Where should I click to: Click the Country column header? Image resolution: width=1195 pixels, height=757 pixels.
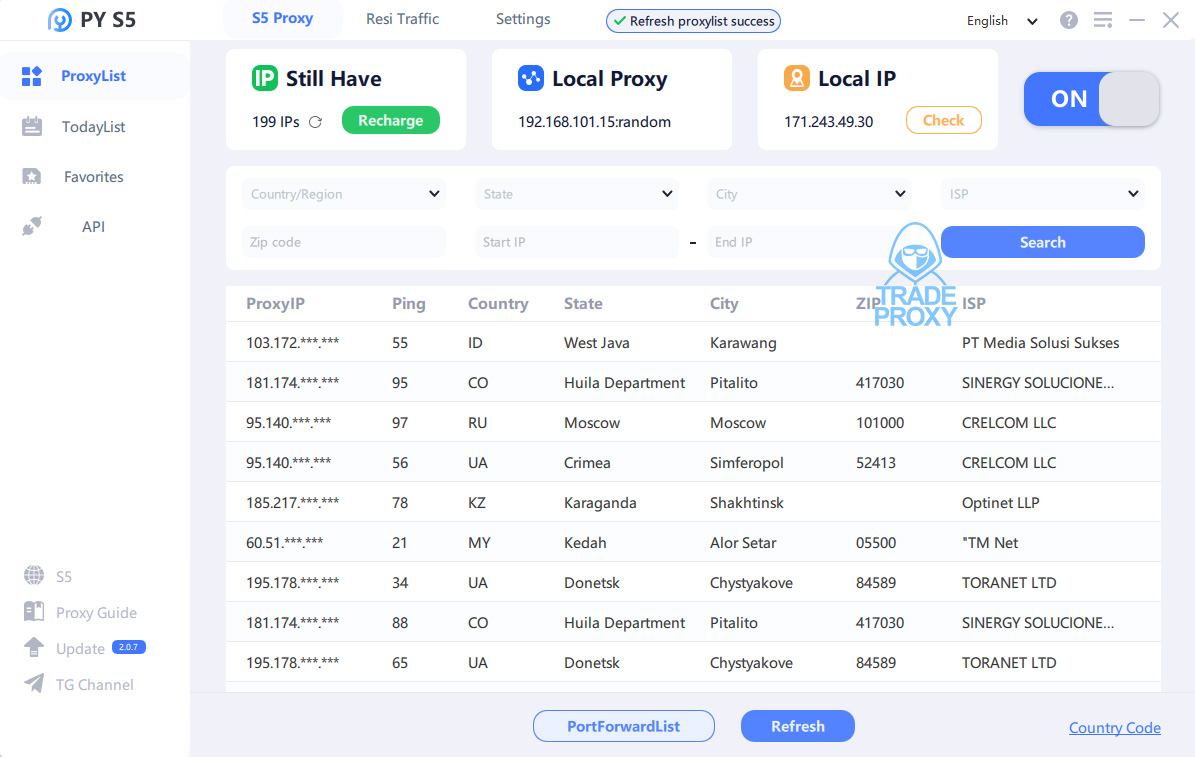point(498,303)
